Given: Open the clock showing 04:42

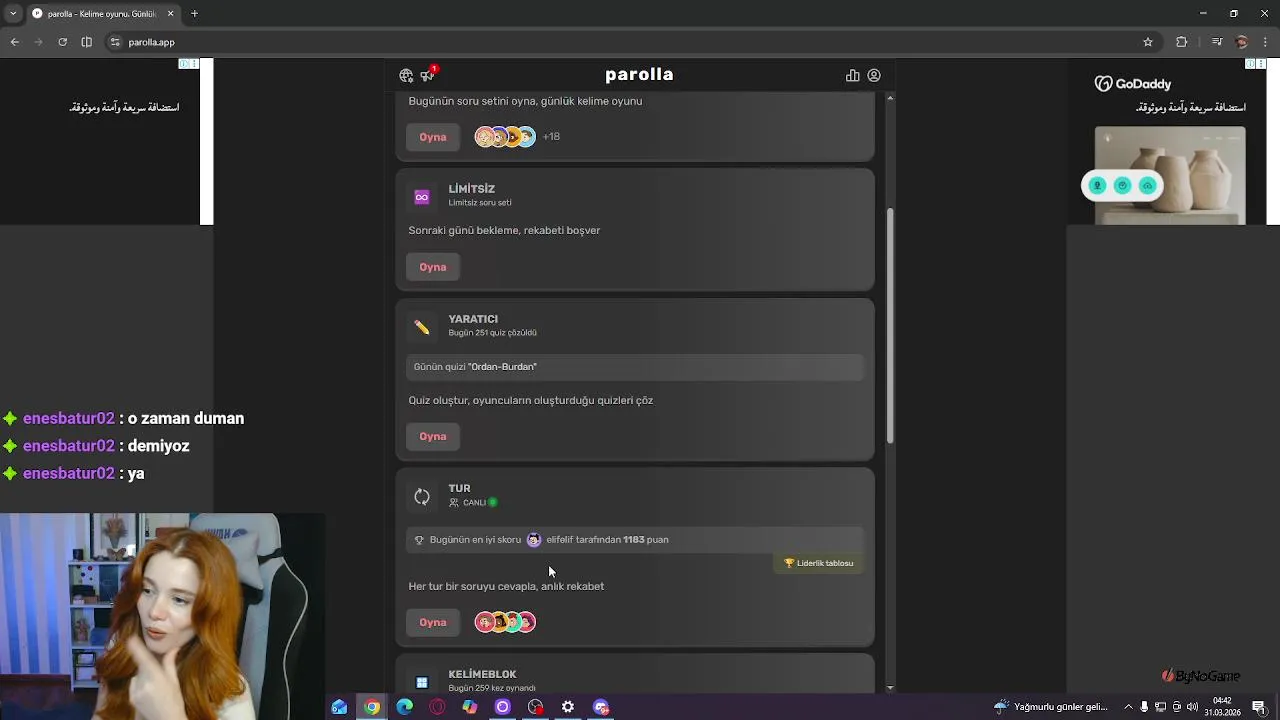Looking at the screenshot, I should (1222, 706).
